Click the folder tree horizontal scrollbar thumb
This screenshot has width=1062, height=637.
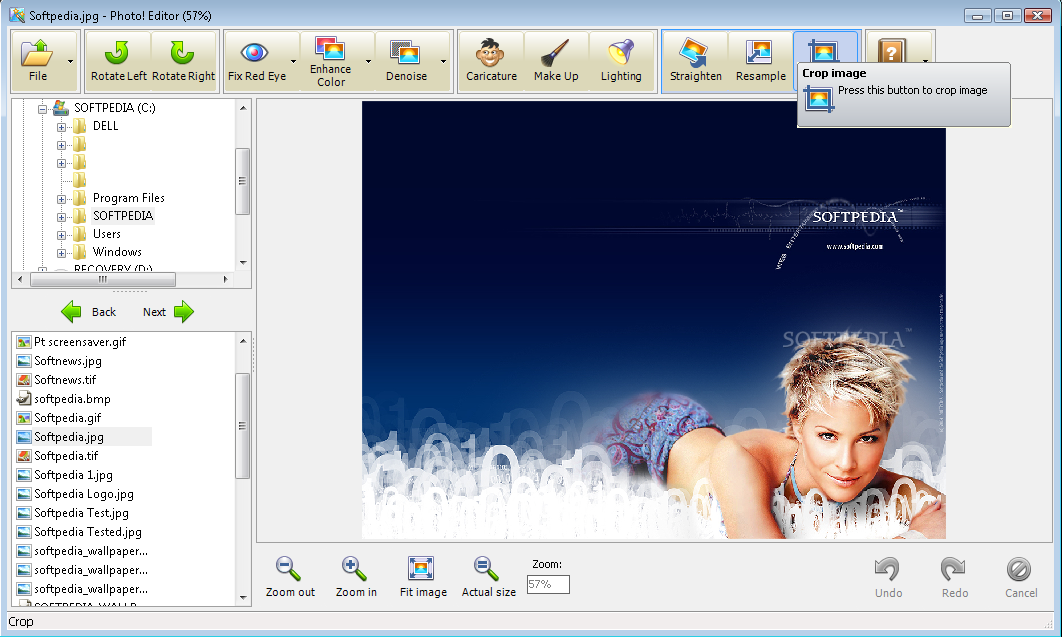pyautogui.click(x=102, y=279)
